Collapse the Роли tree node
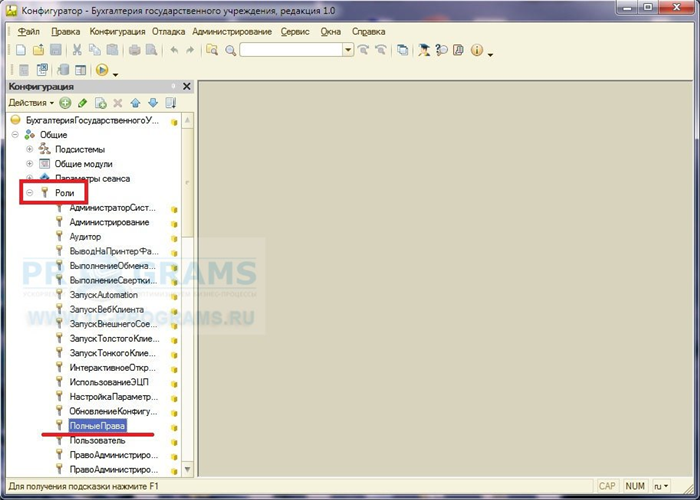Viewport: 700px width, 500px height. 29,193
